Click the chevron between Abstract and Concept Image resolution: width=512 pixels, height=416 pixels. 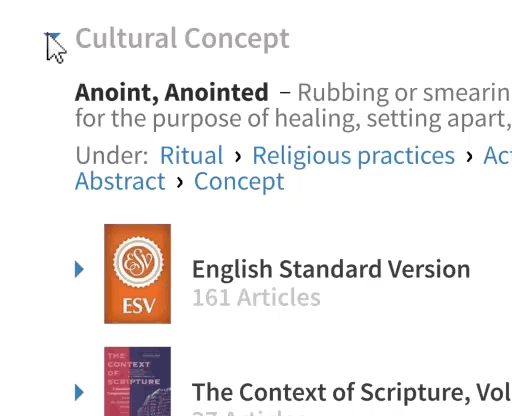(x=180, y=182)
